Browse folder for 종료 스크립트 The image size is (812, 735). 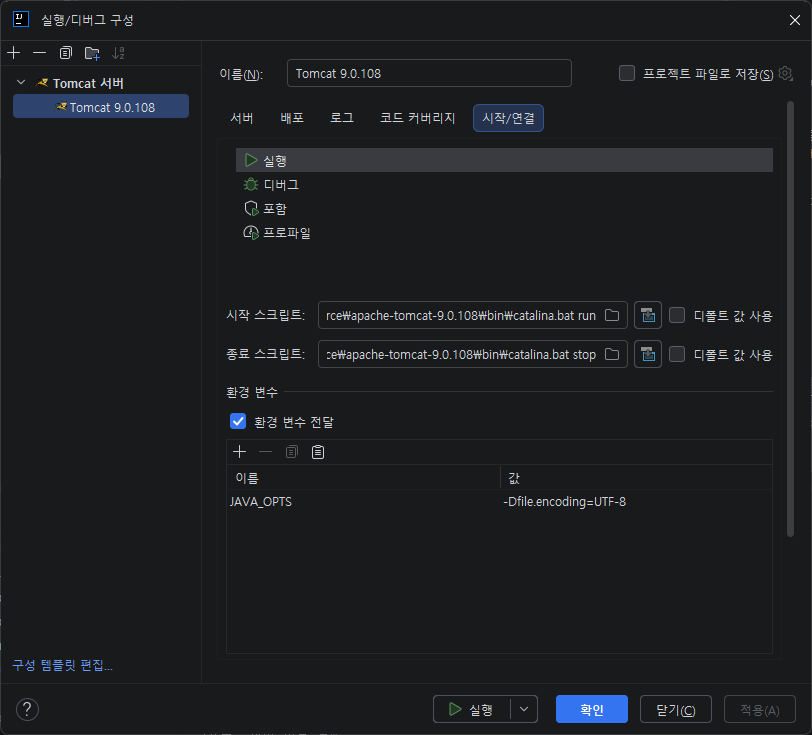pos(612,354)
